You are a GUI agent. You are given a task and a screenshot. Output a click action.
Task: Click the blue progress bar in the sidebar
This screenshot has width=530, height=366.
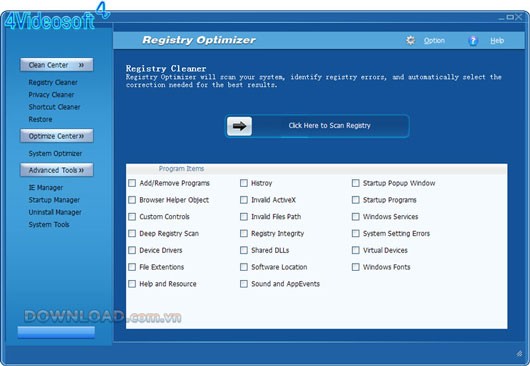click(56, 332)
